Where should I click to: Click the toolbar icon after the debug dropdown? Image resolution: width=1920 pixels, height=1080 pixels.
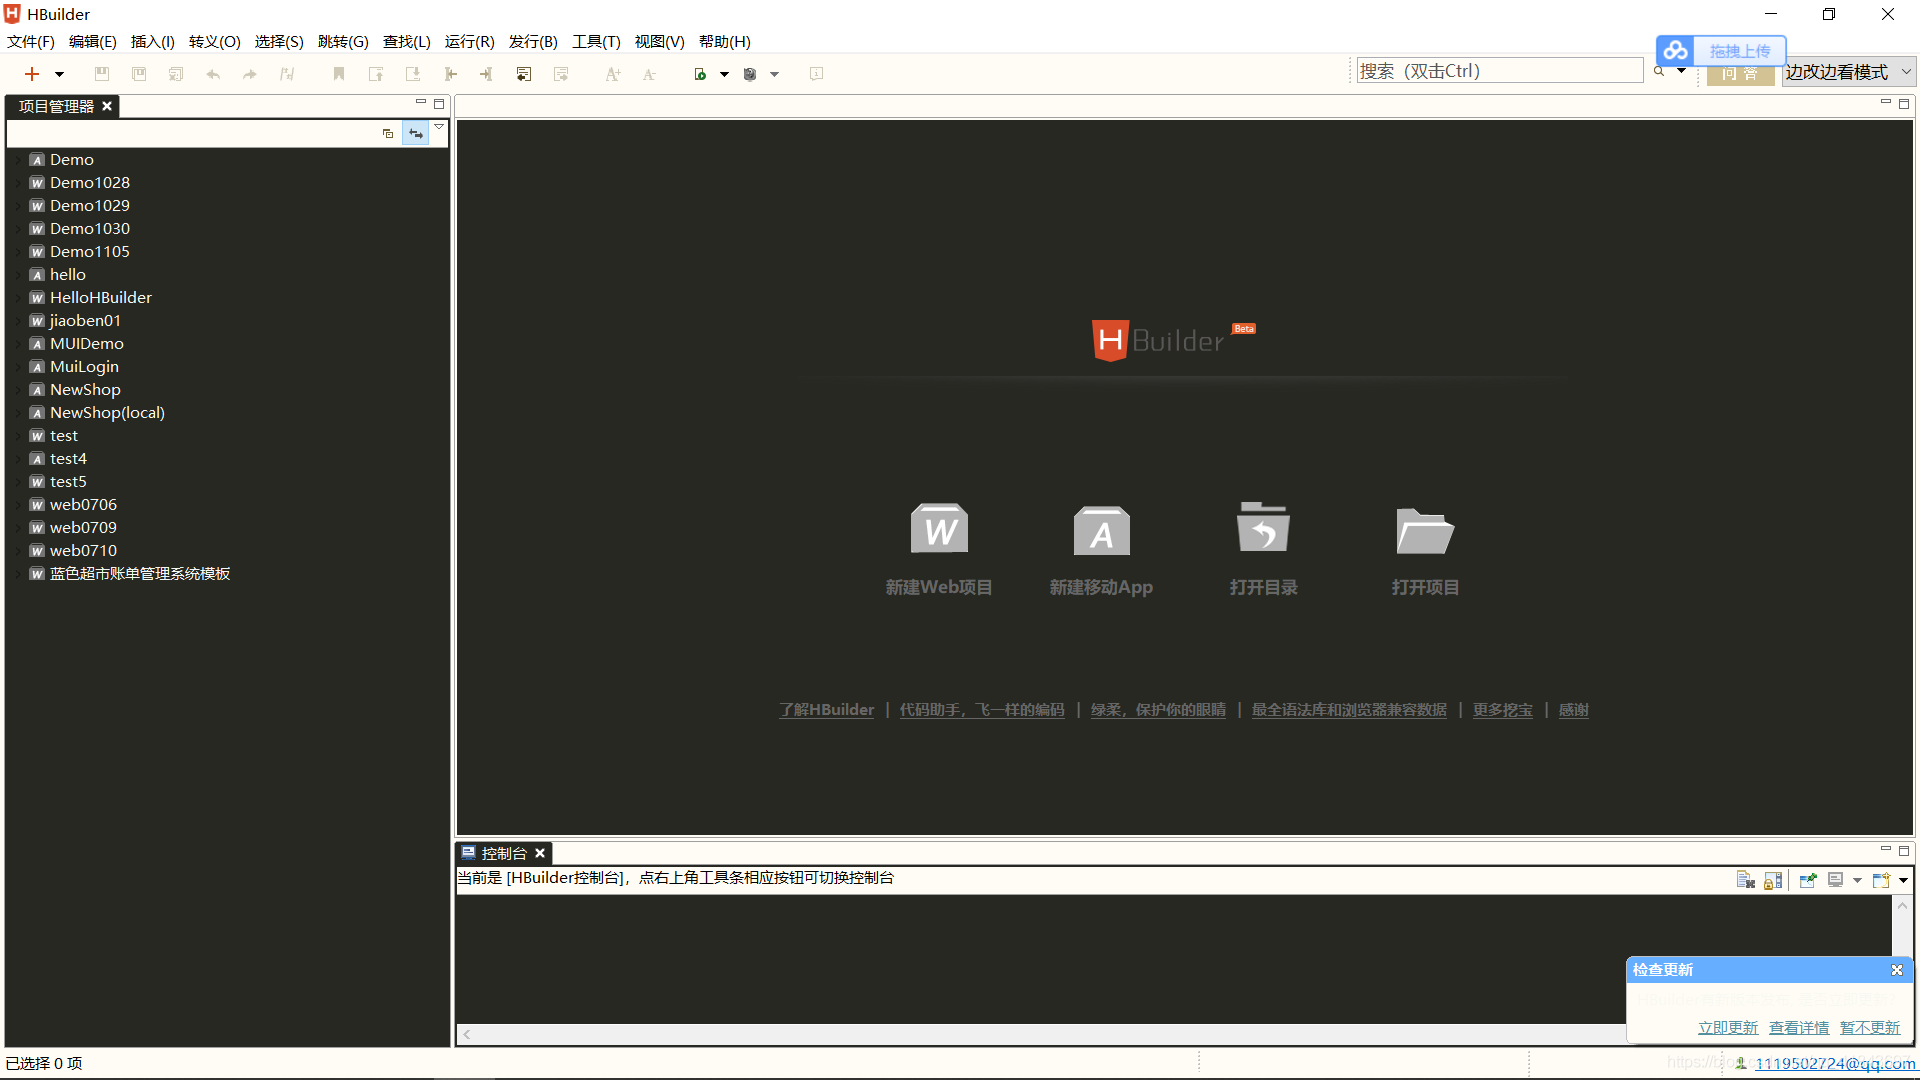click(816, 74)
